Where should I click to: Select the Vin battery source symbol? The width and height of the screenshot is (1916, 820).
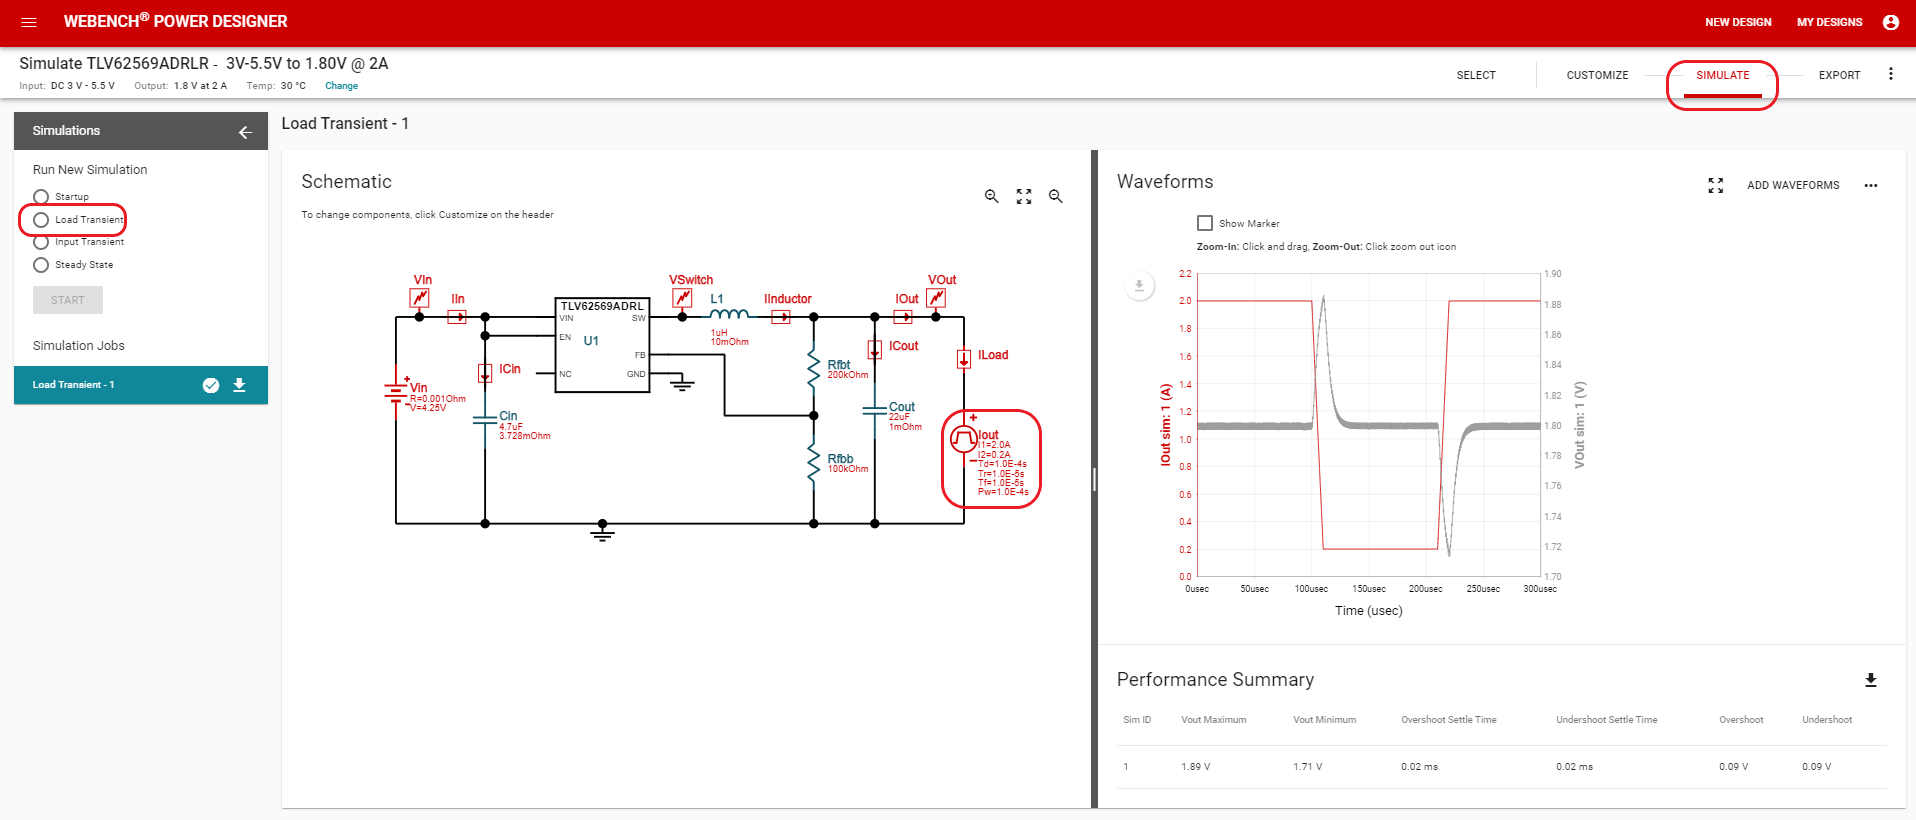pos(396,392)
